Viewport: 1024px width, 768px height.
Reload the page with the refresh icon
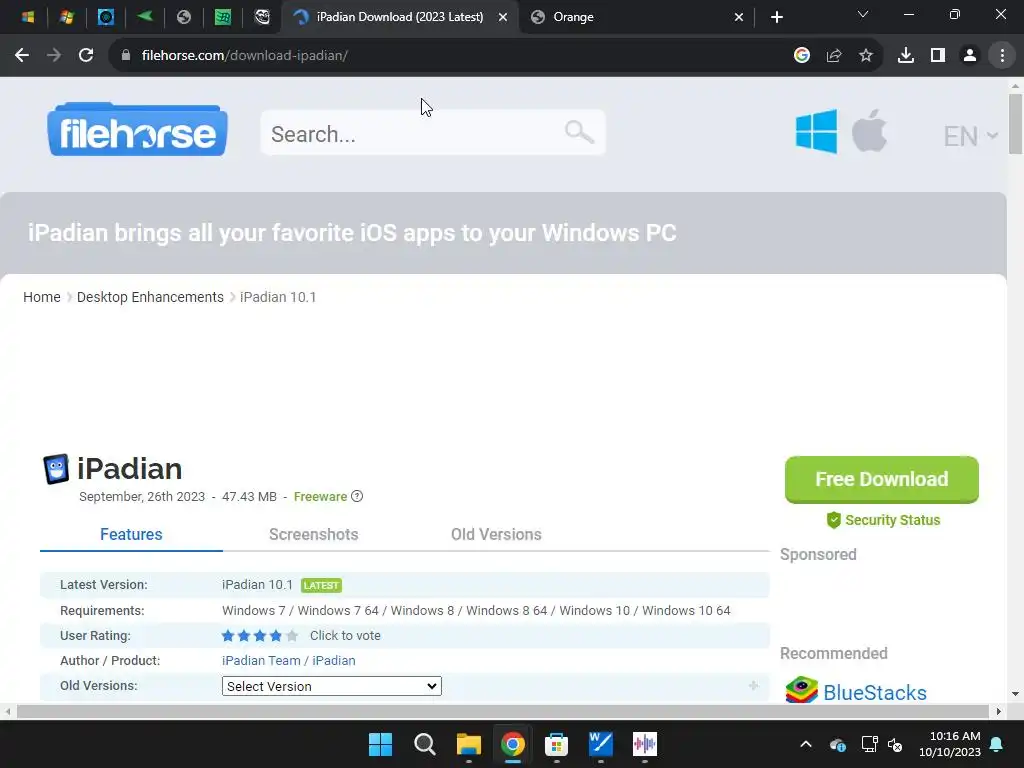[x=86, y=56]
